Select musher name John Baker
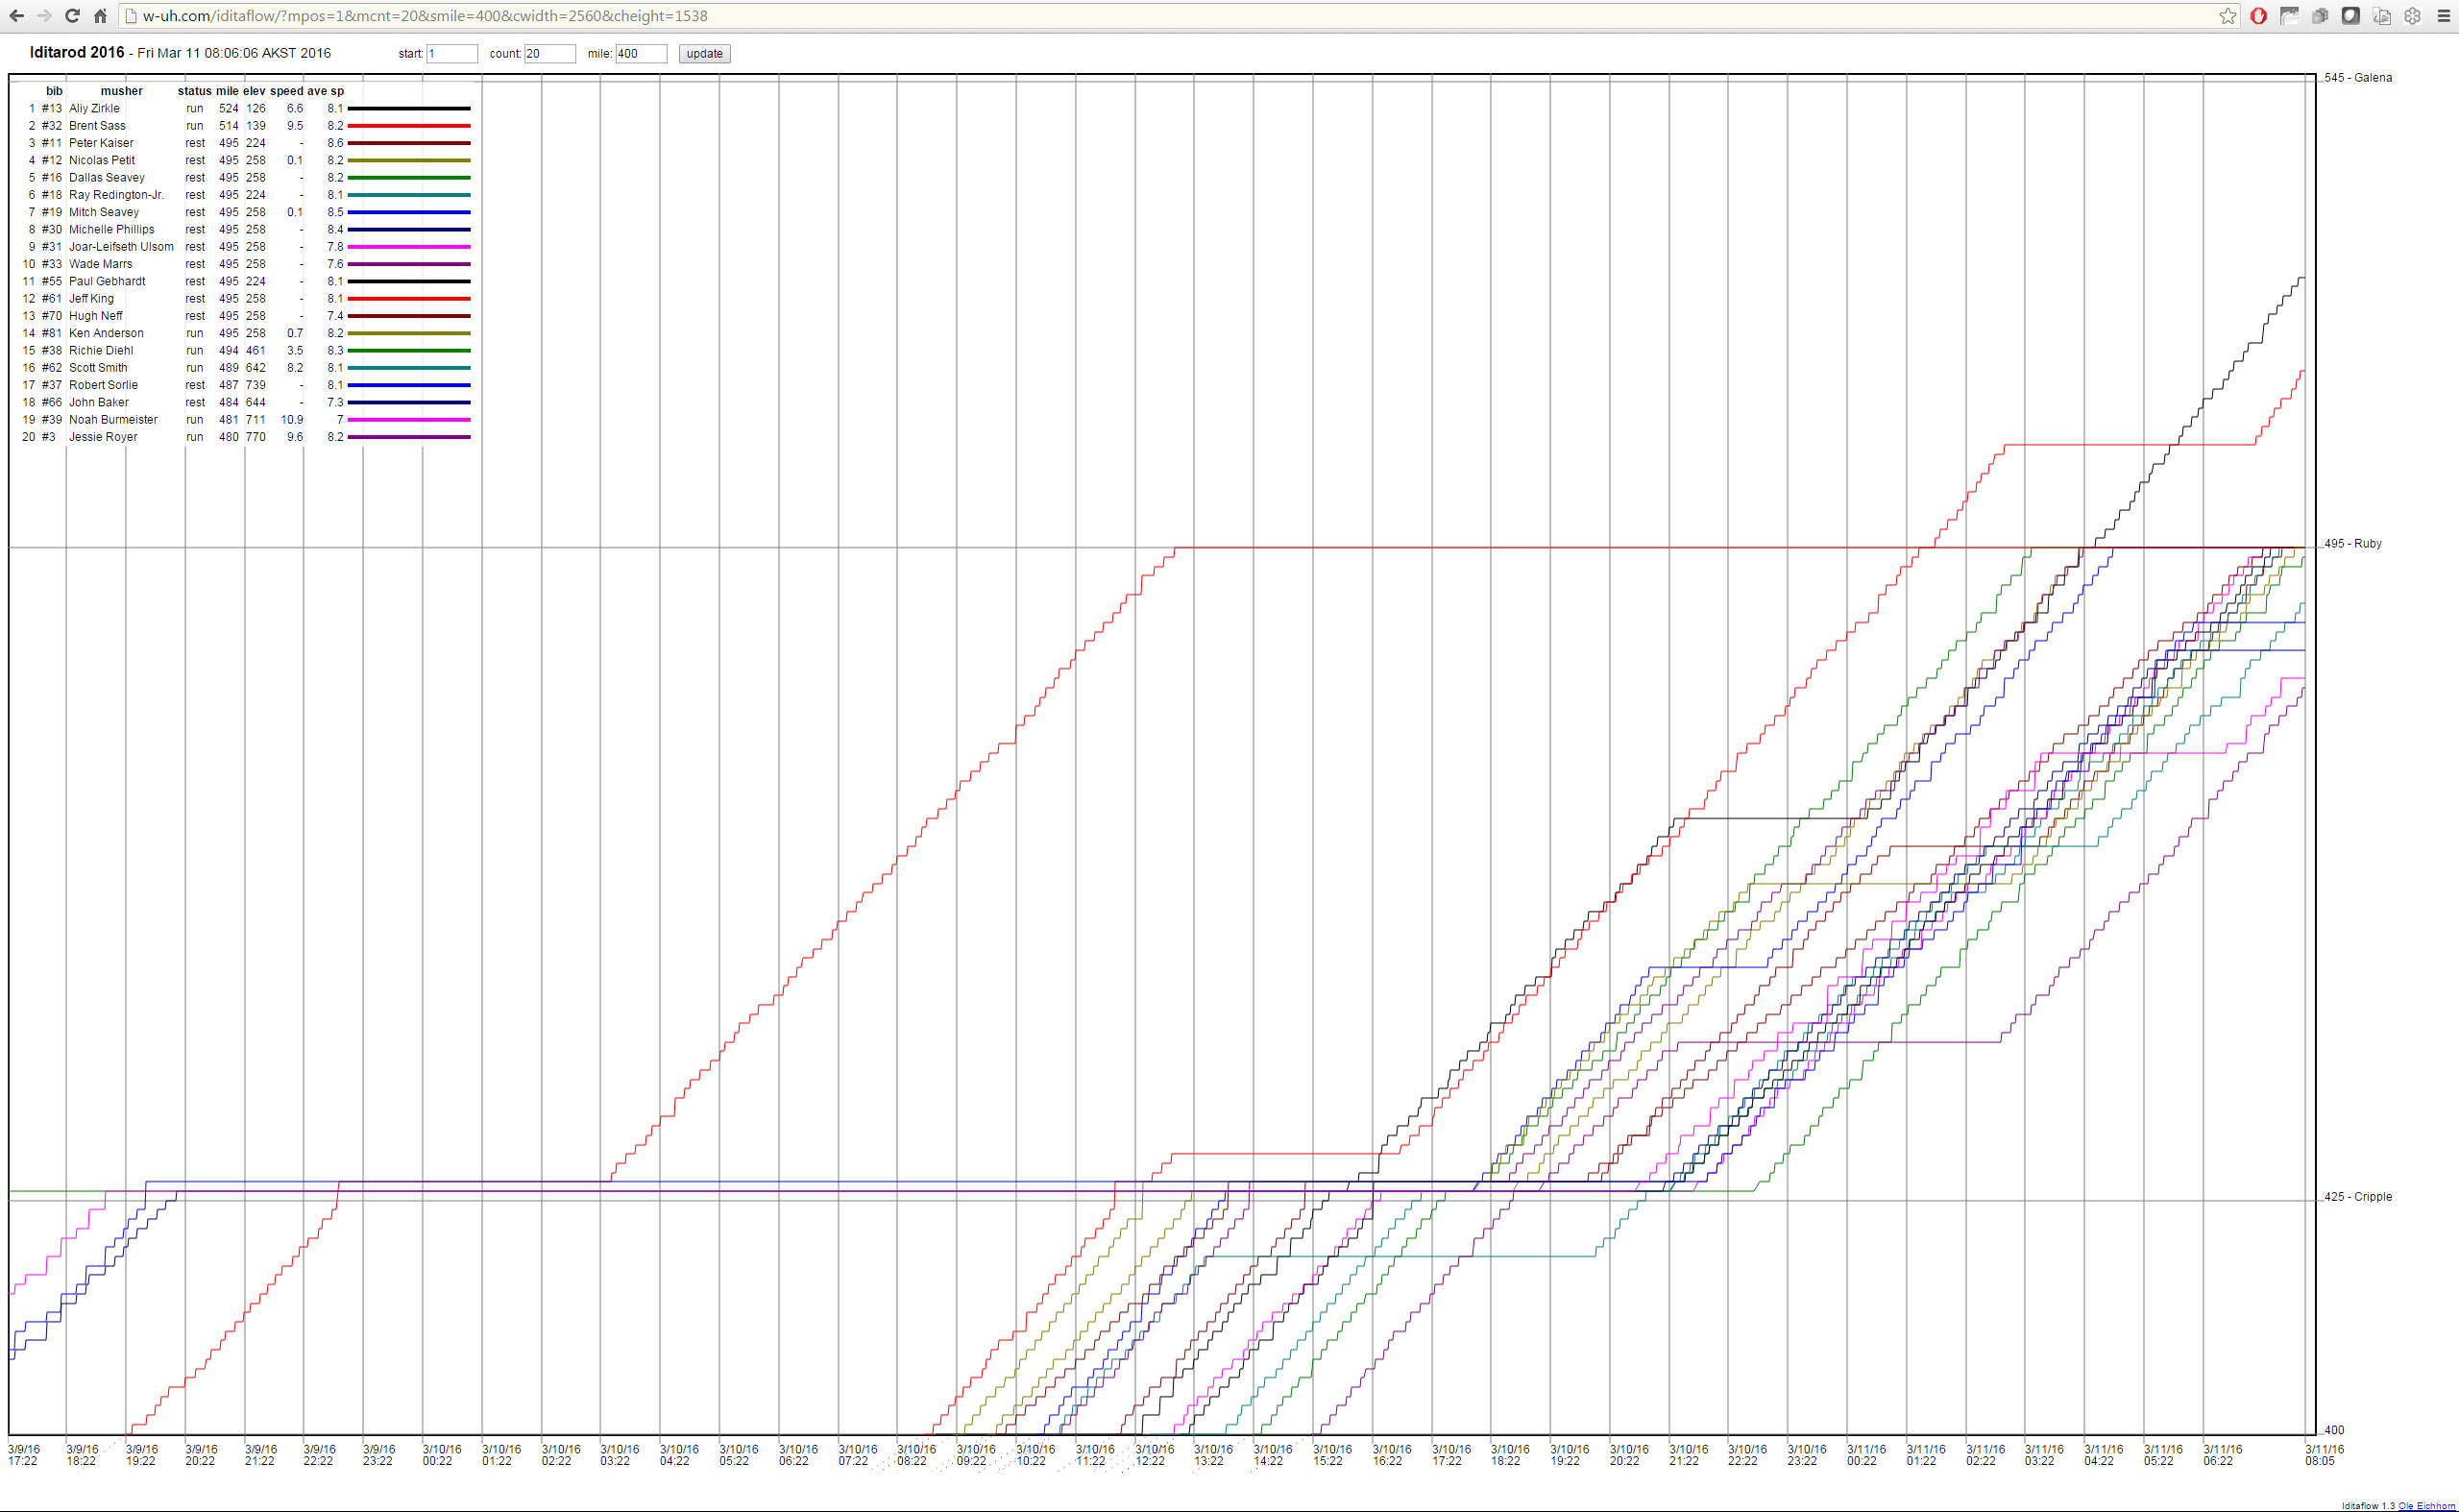 point(99,403)
